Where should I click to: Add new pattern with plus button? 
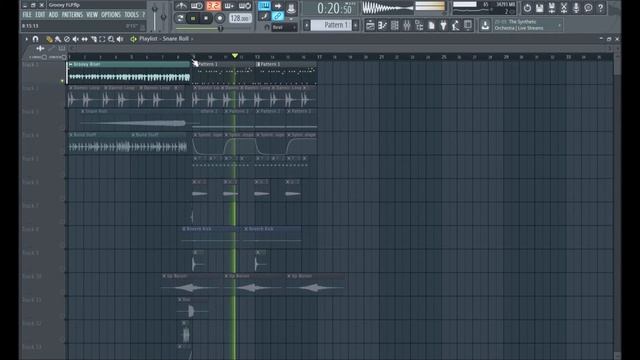(356, 25)
